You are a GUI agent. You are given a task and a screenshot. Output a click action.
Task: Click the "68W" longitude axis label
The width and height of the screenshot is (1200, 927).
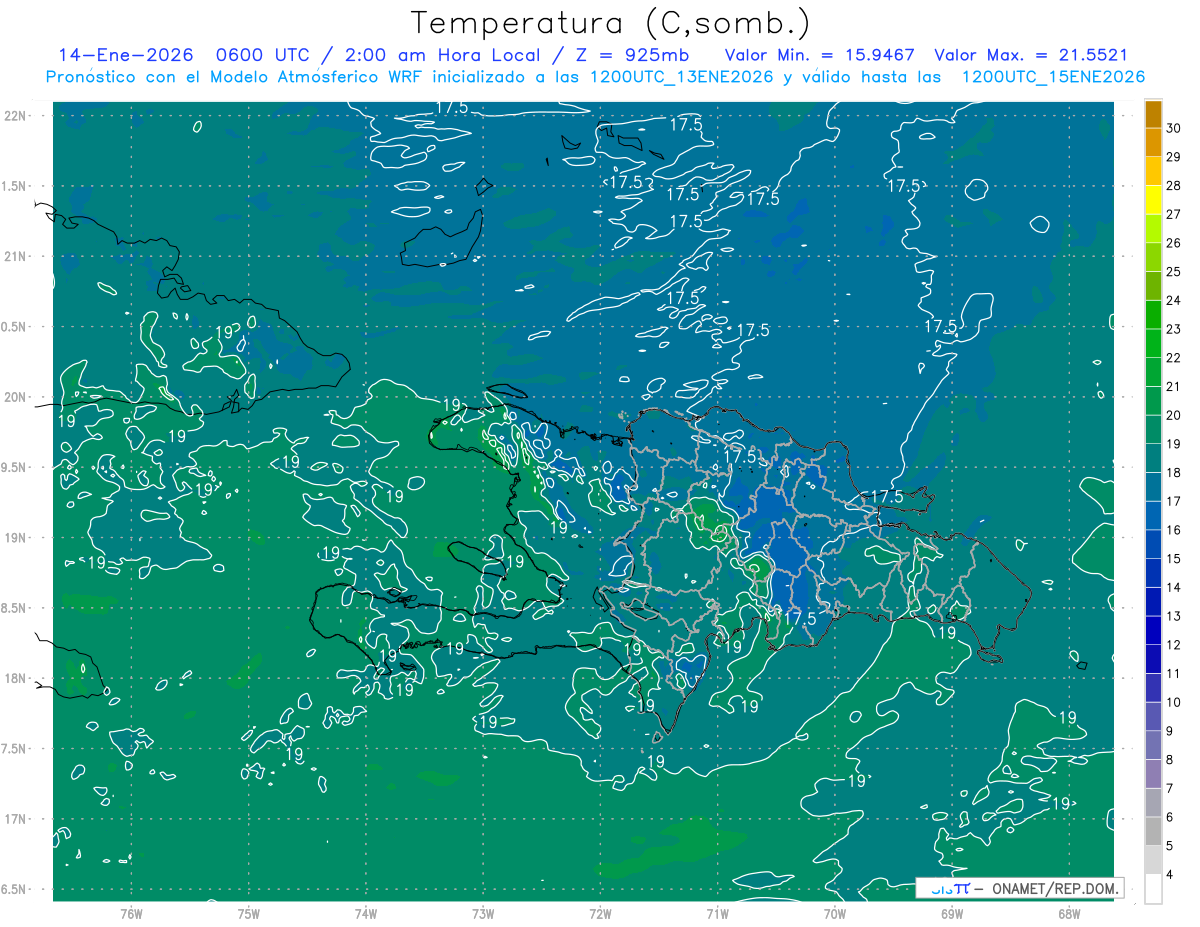[1069, 913]
